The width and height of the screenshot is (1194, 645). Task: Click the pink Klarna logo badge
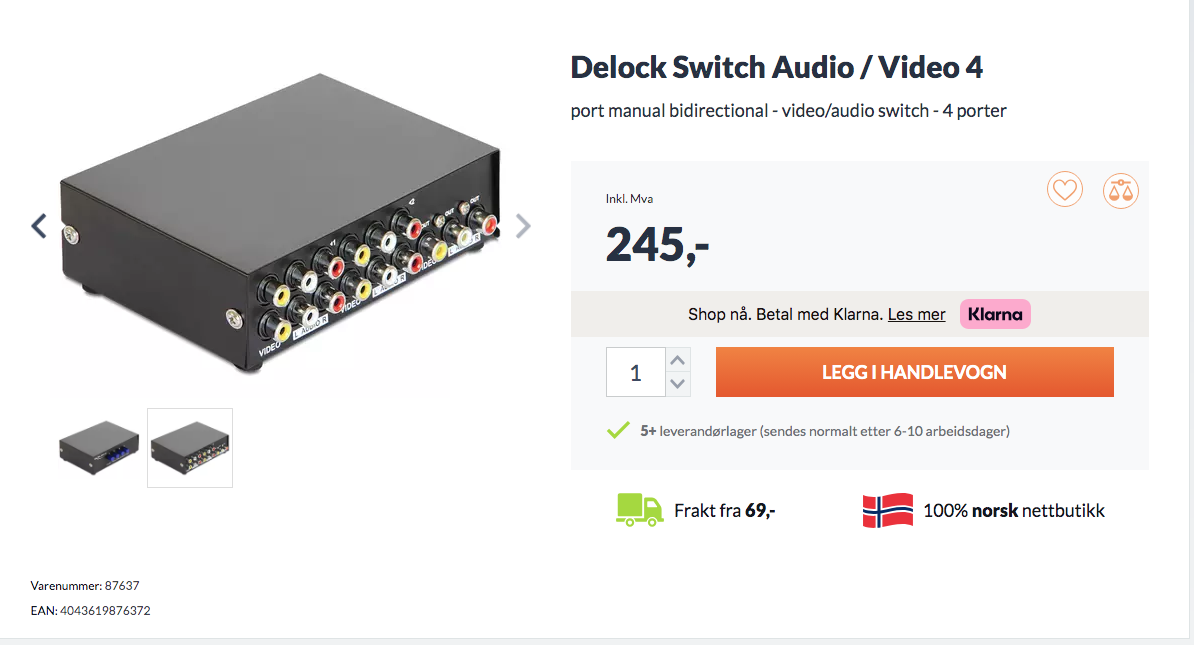pos(995,314)
